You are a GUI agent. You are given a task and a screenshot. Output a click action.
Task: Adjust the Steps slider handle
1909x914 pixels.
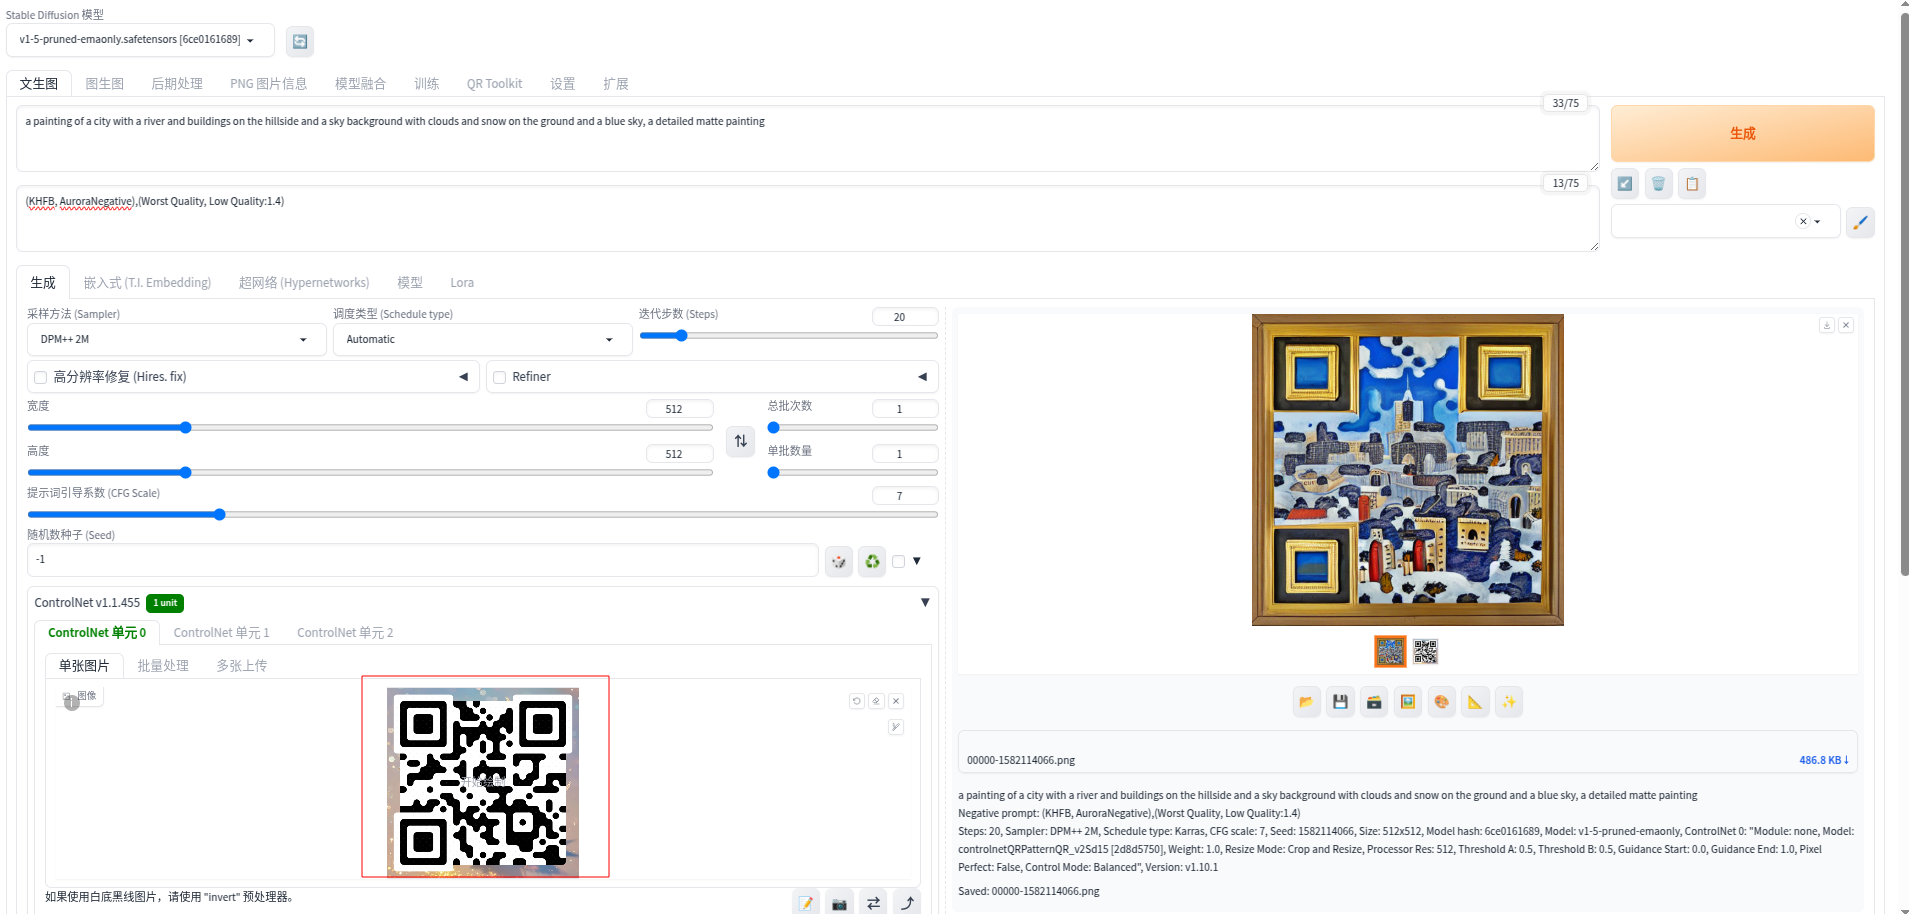coord(681,336)
